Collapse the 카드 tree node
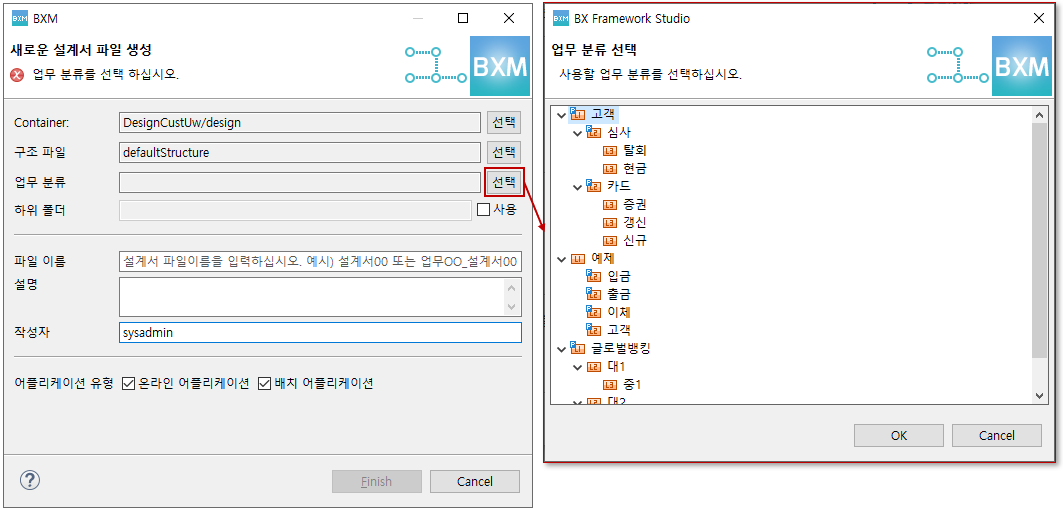 pyautogui.click(x=578, y=186)
